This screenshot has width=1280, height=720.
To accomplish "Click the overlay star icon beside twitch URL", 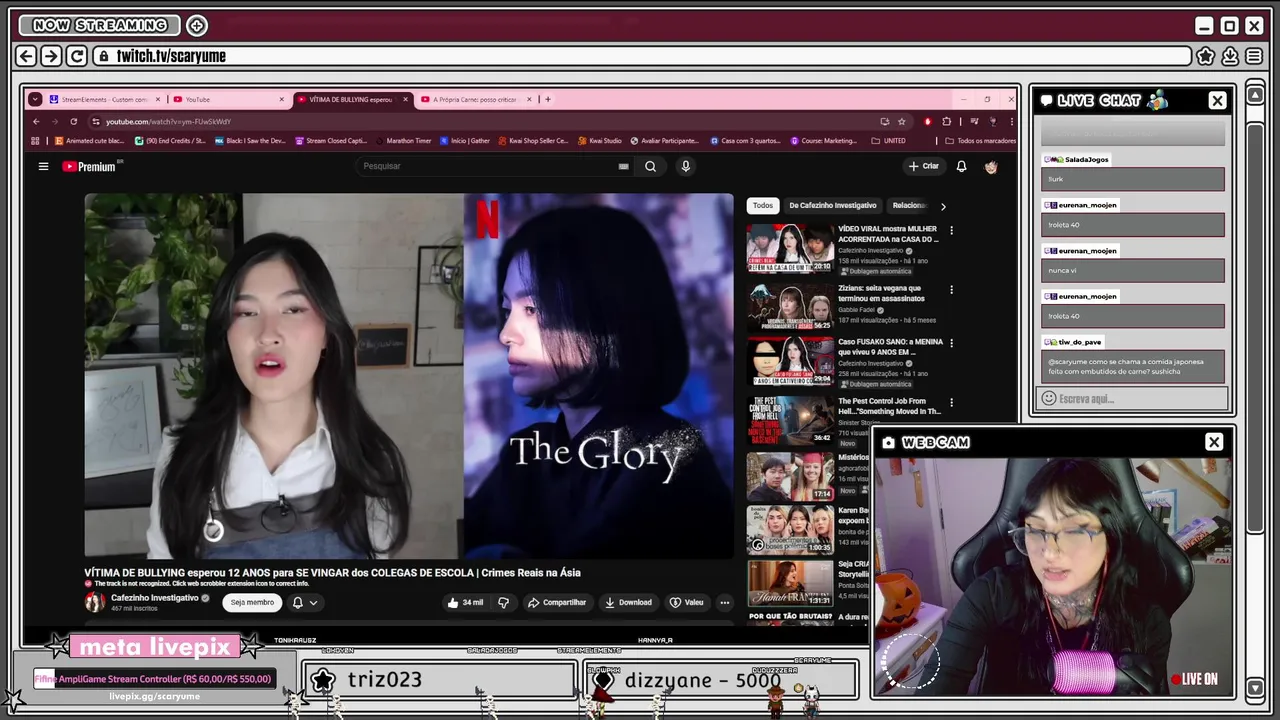I will pyautogui.click(x=1205, y=56).
